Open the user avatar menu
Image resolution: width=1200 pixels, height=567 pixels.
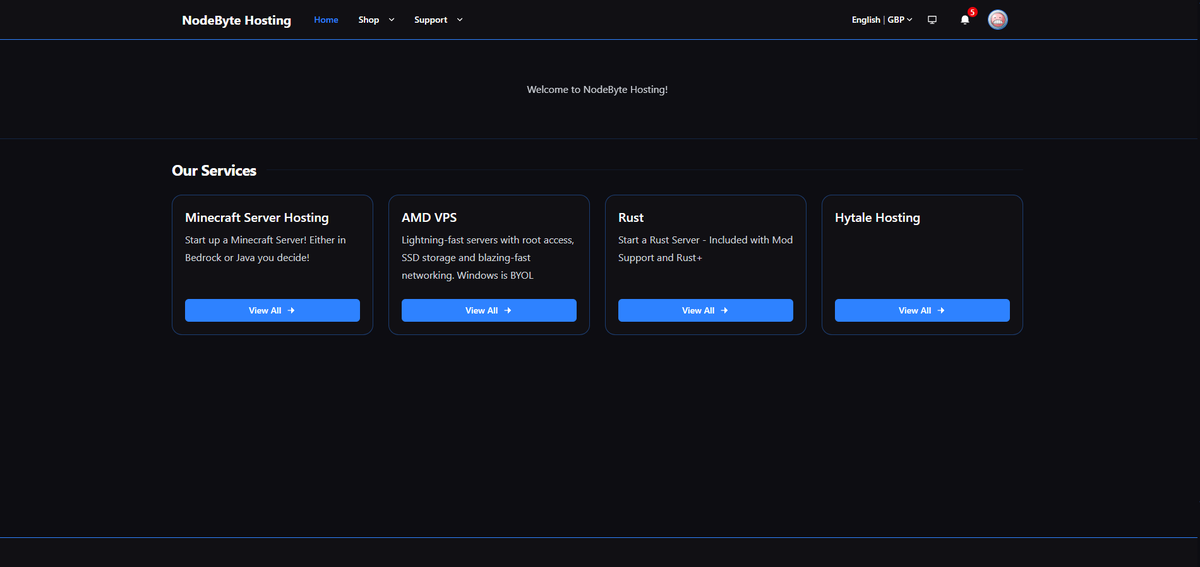coord(997,20)
